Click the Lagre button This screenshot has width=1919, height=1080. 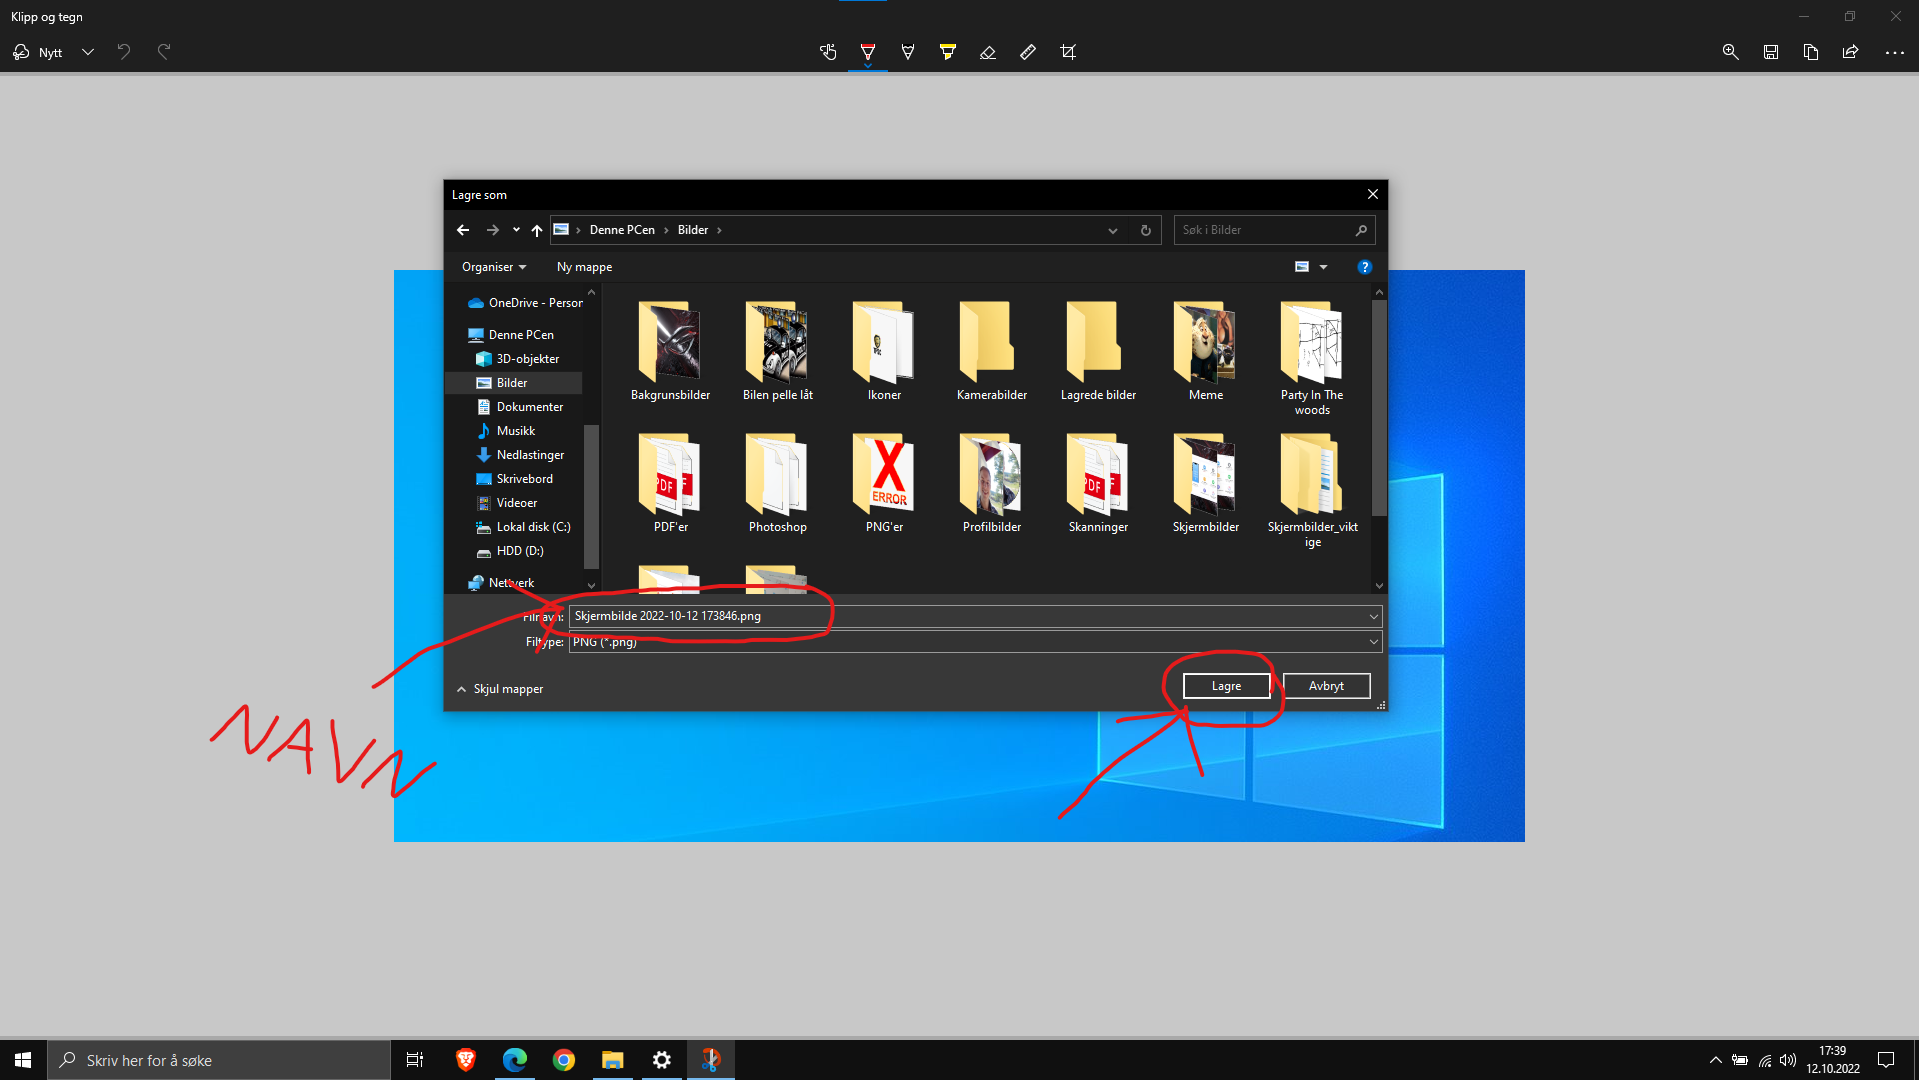(1226, 686)
